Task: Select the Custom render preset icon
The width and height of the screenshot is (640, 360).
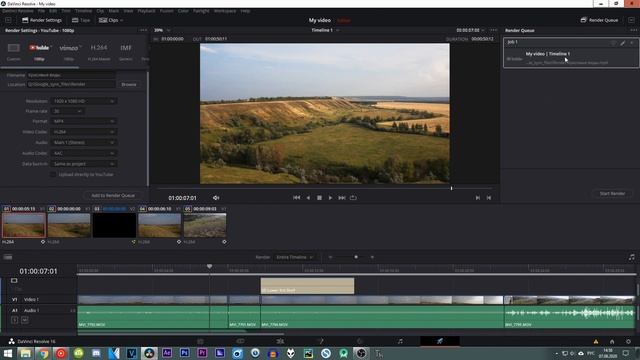Action: coord(13,48)
